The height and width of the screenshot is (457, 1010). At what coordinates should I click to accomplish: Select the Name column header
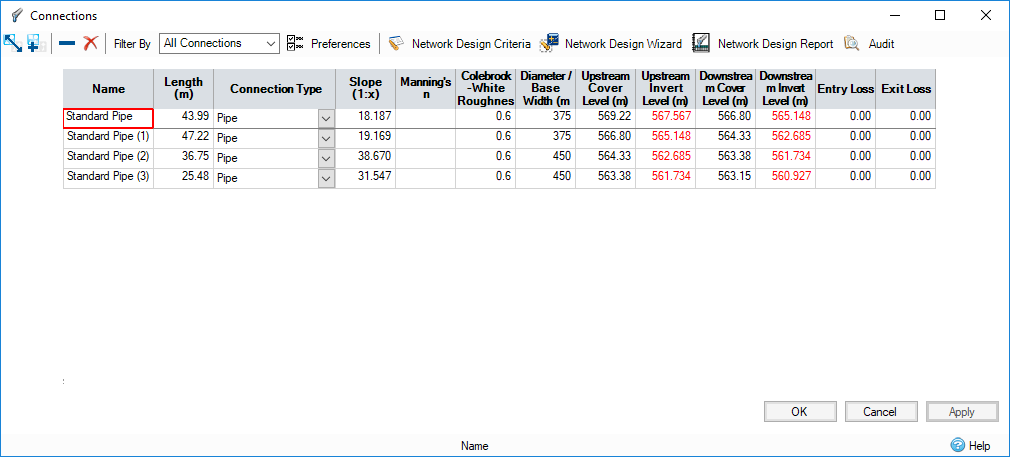108,89
